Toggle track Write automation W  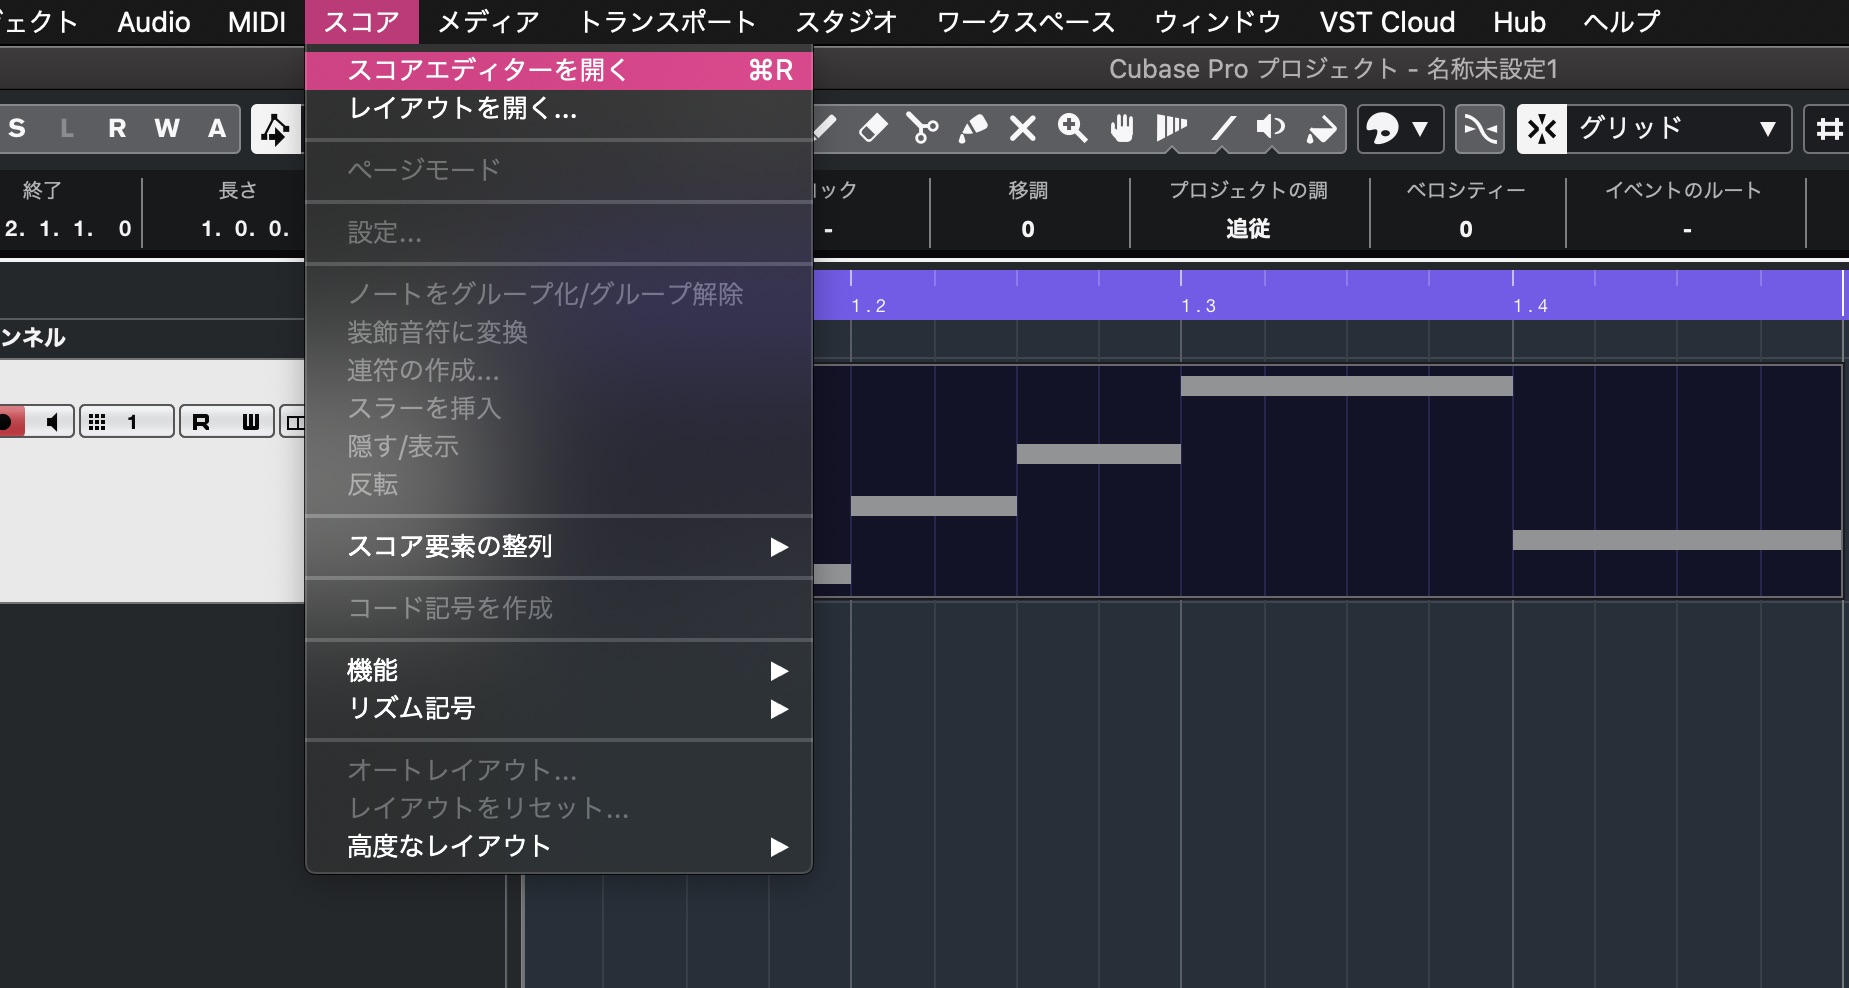click(250, 422)
